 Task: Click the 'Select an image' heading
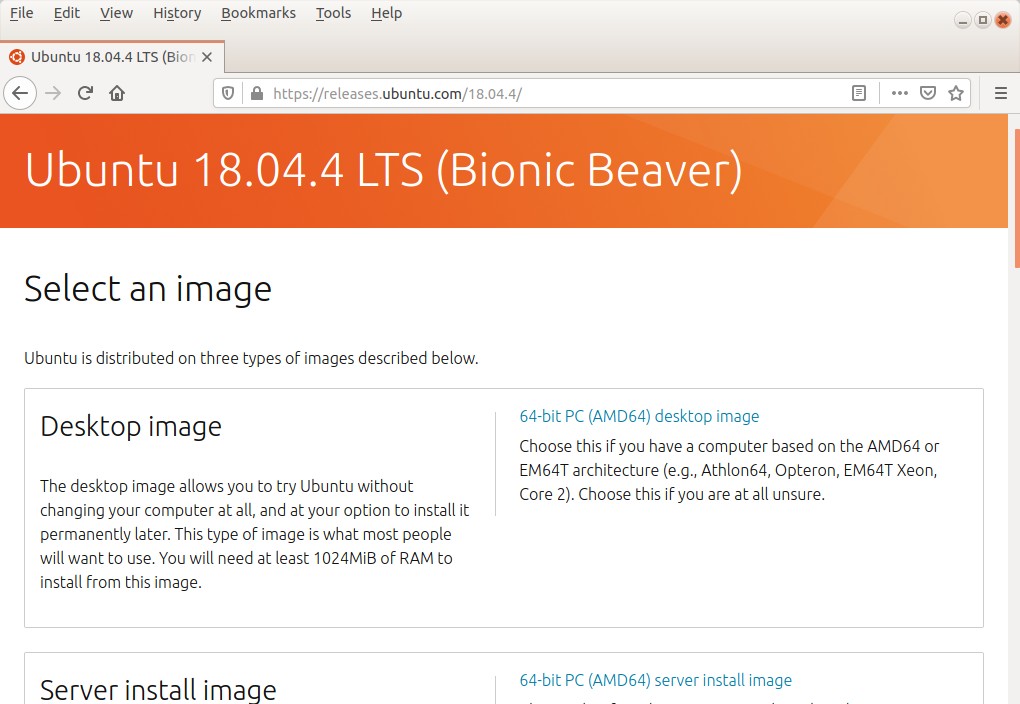148,289
